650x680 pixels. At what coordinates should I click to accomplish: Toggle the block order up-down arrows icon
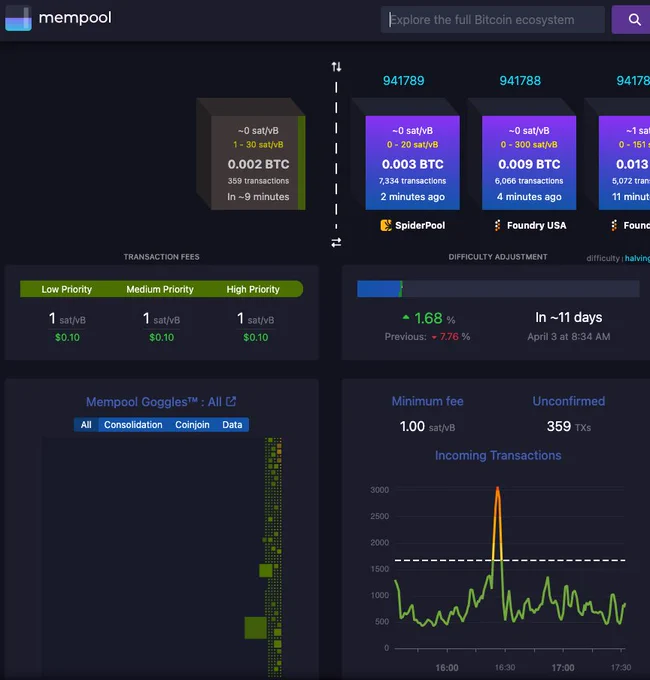[x=336, y=67]
